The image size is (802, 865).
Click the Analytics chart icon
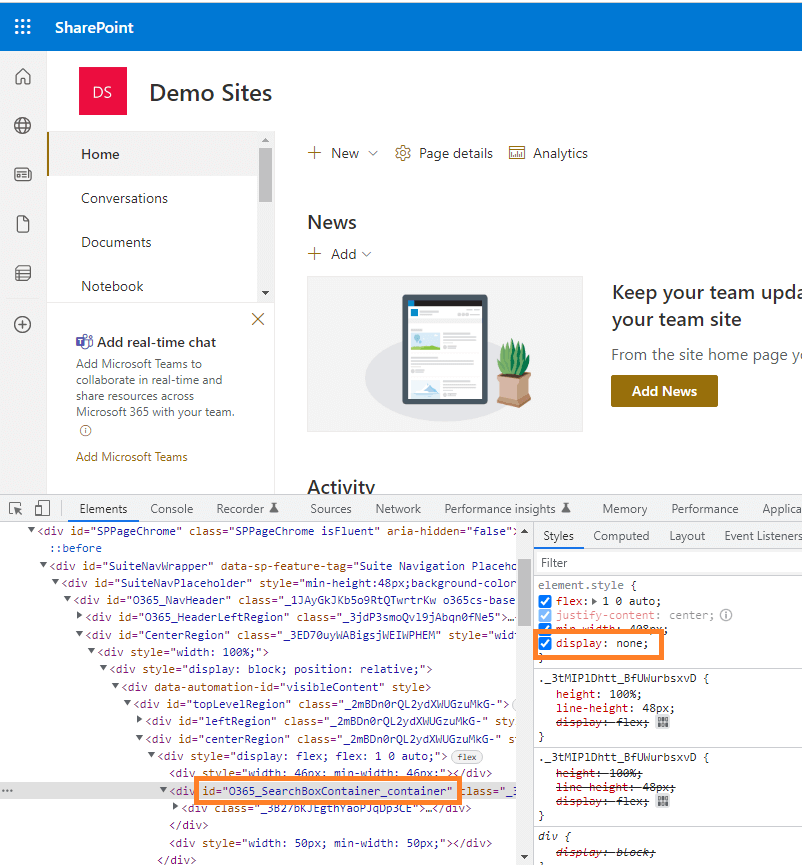pos(517,153)
